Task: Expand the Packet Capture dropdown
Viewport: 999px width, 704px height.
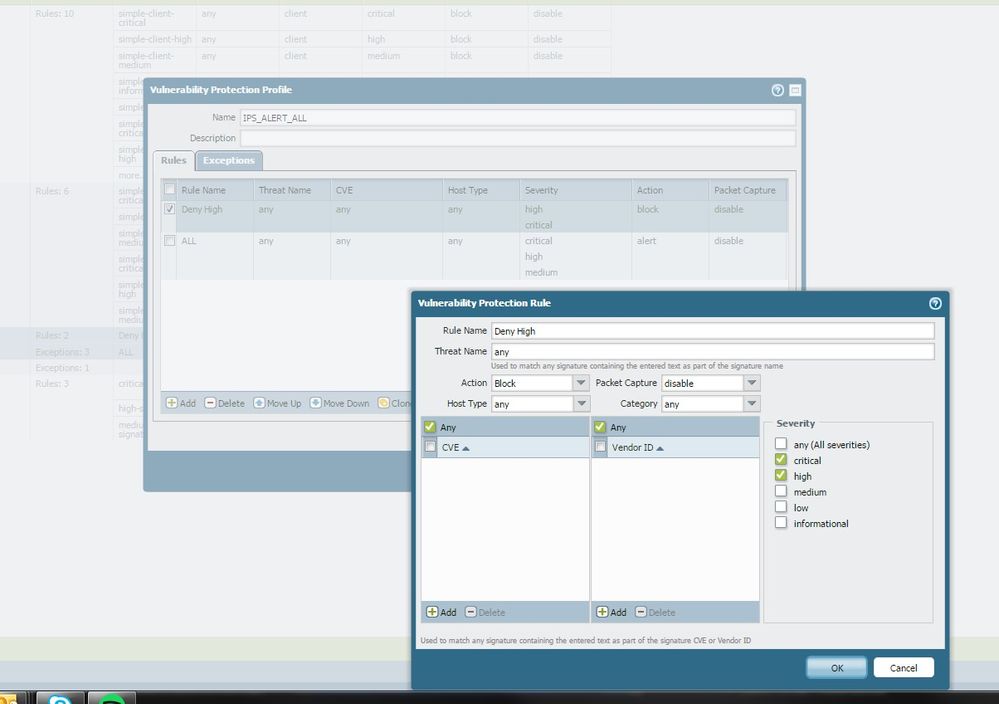Action: pos(751,383)
